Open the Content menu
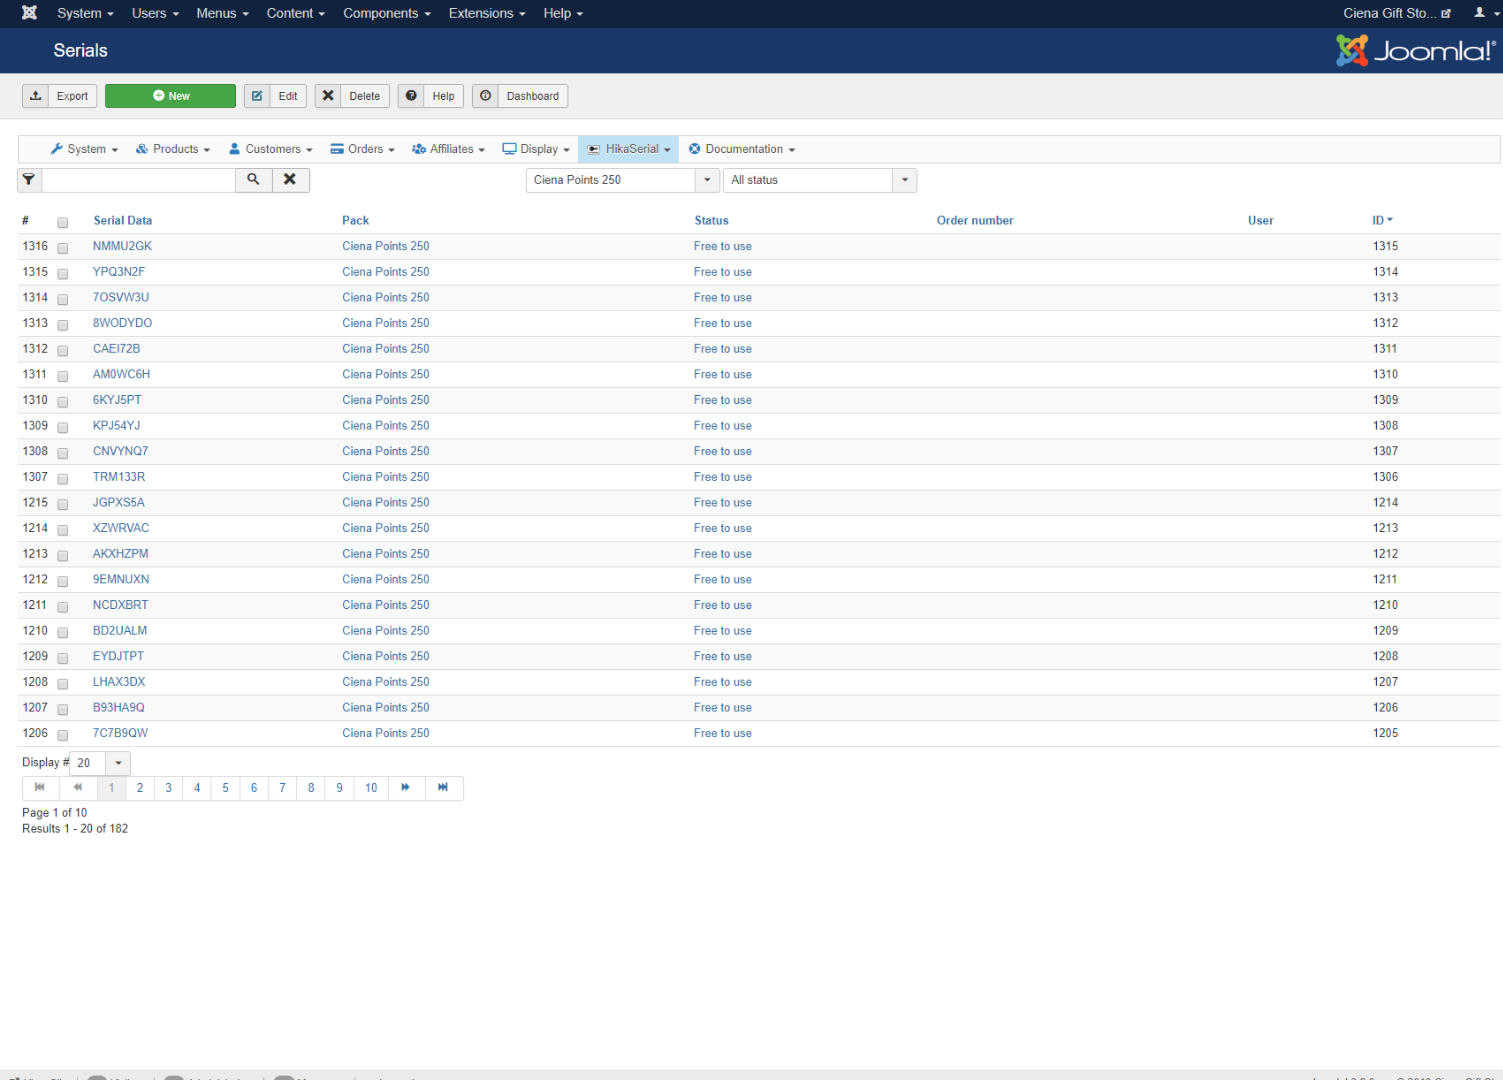The height and width of the screenshot is (1080, 1503). (296, 13)
